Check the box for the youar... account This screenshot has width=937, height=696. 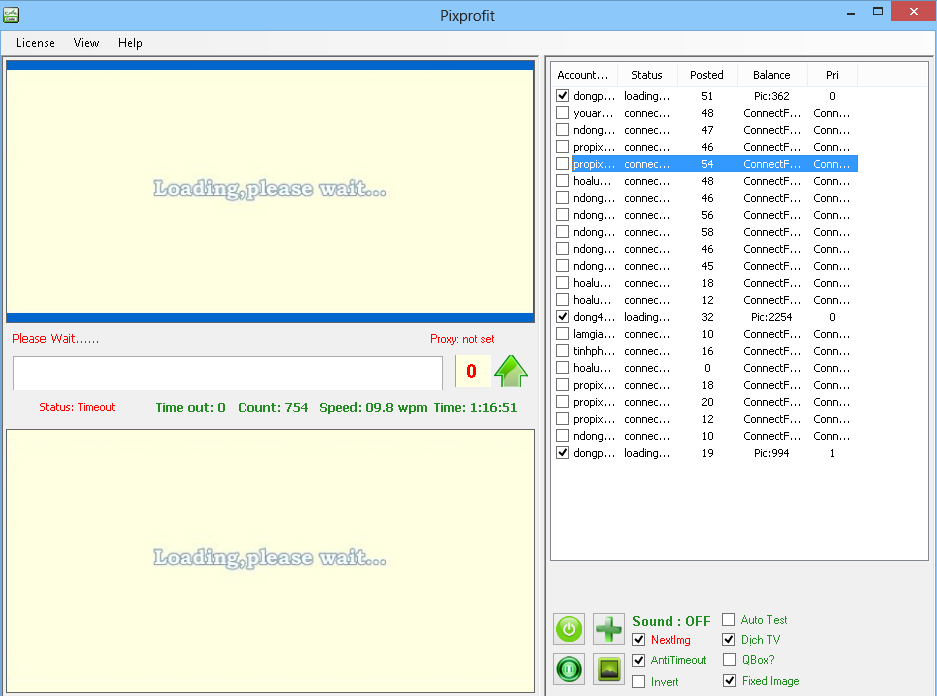click(x=563, y=113)
